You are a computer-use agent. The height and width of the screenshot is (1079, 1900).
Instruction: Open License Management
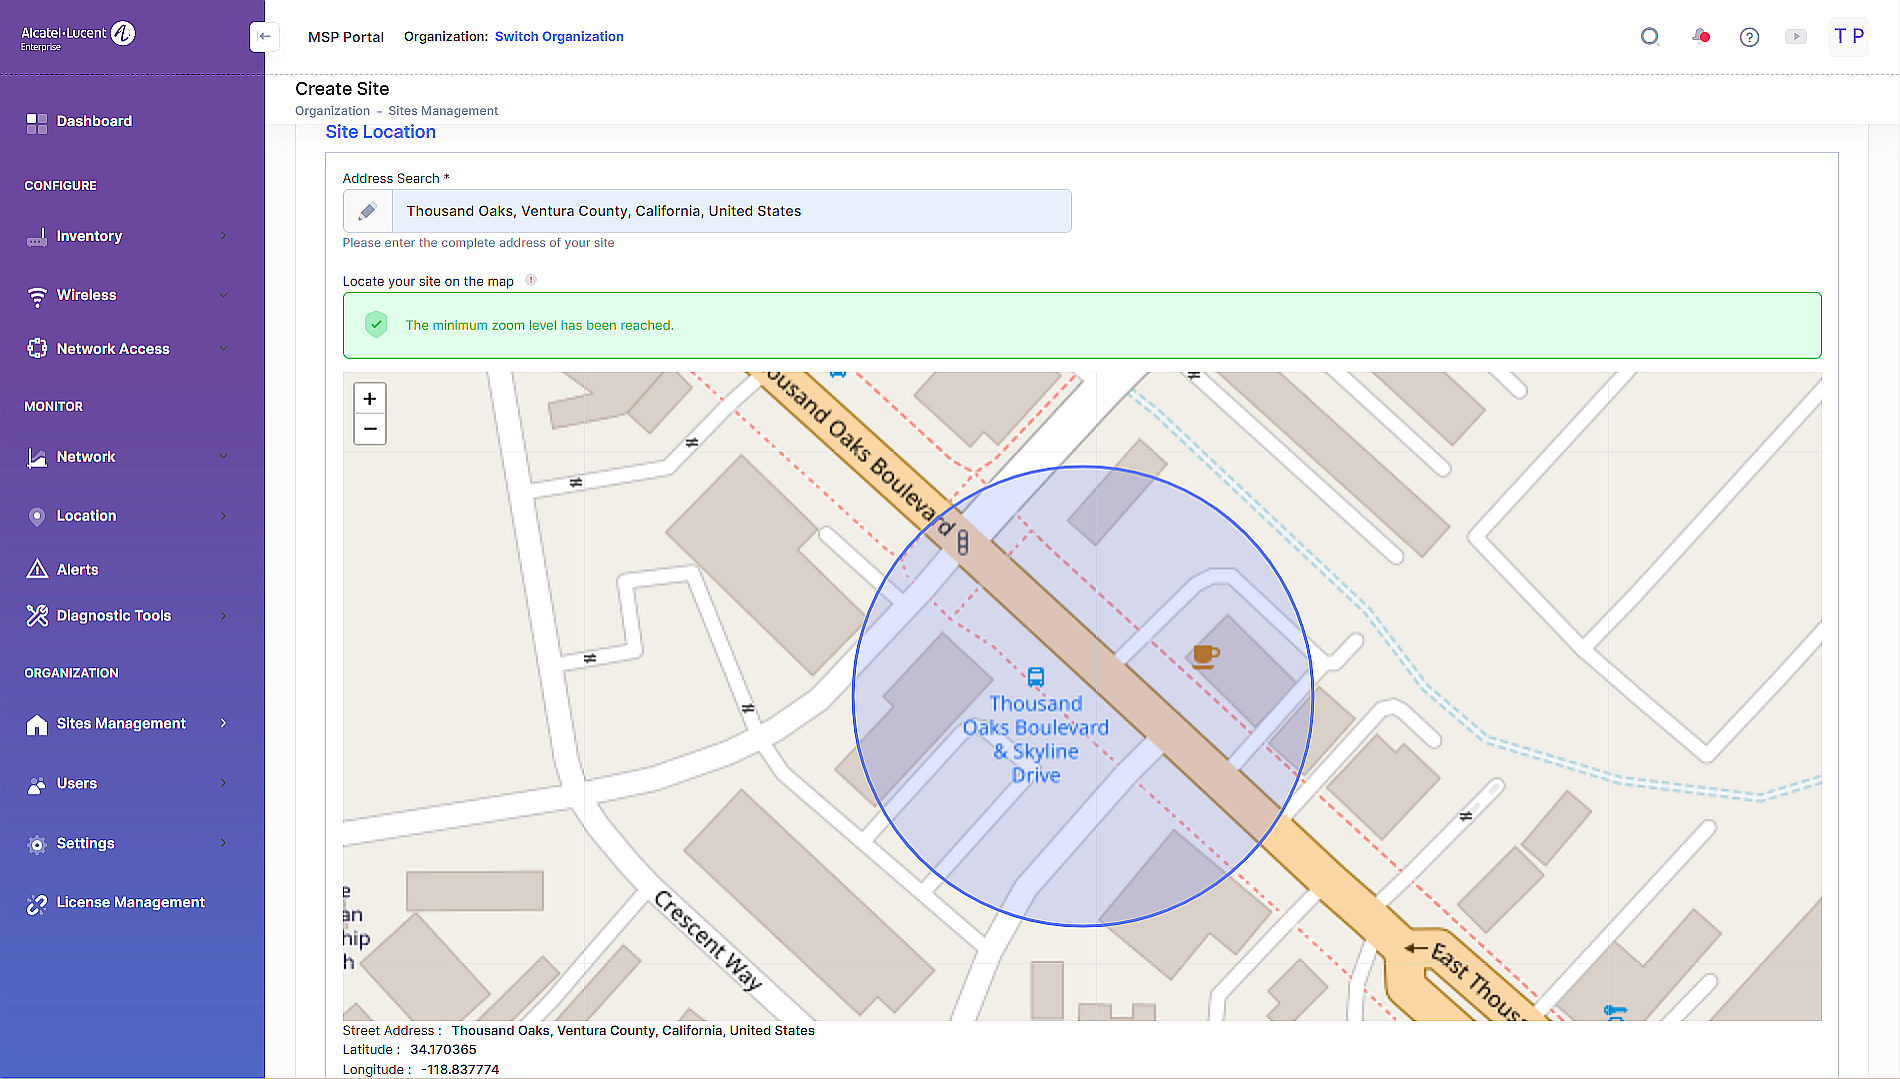click(130, 902)
